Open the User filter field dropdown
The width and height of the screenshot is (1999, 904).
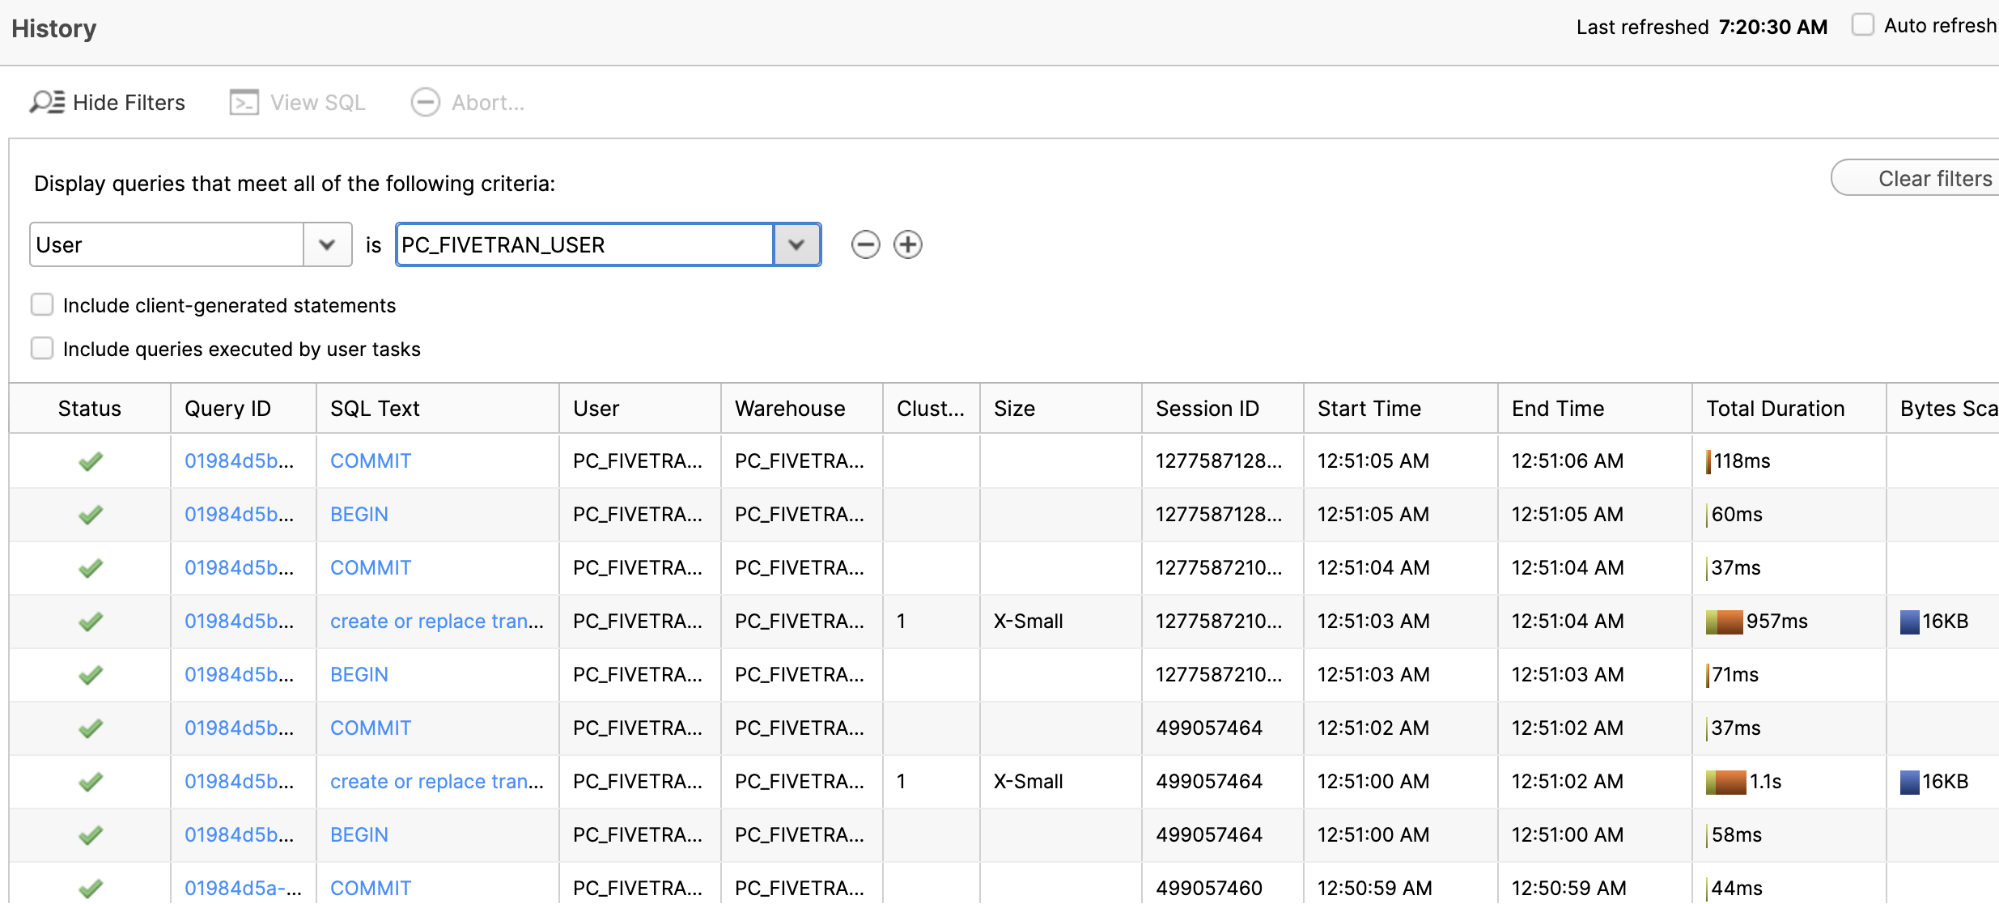click(x=326, y=245)
